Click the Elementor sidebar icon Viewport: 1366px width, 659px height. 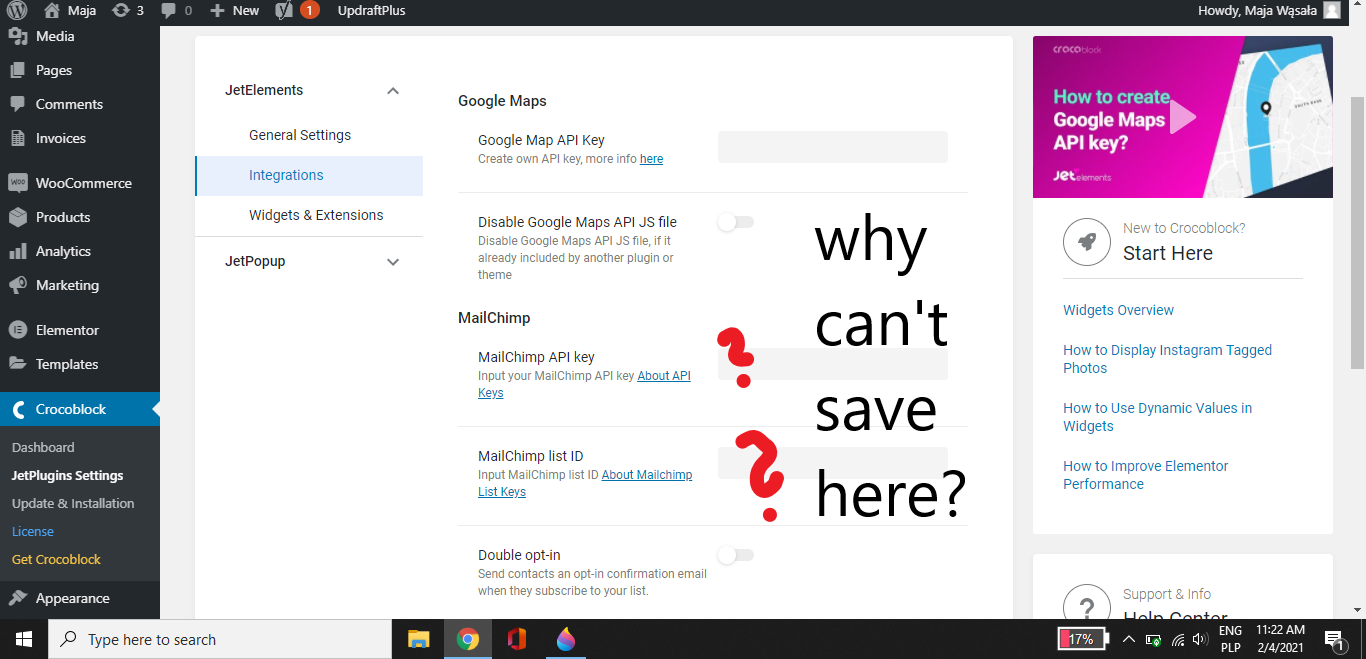[x=17, y=330]
